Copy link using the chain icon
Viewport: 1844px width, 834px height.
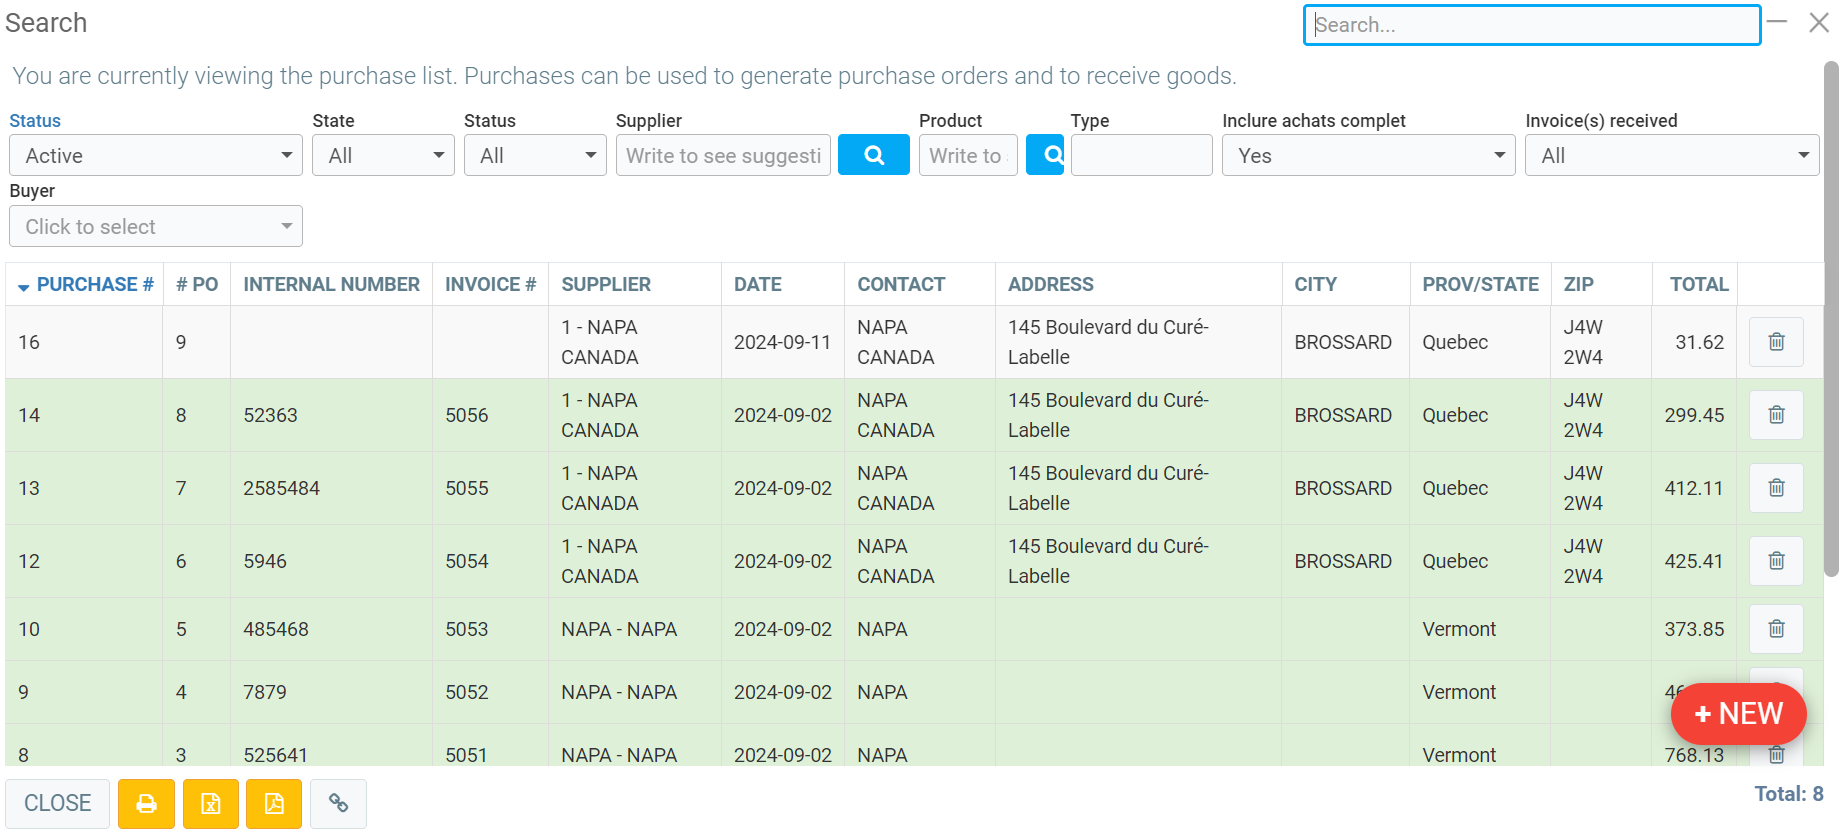click(338, 804)
